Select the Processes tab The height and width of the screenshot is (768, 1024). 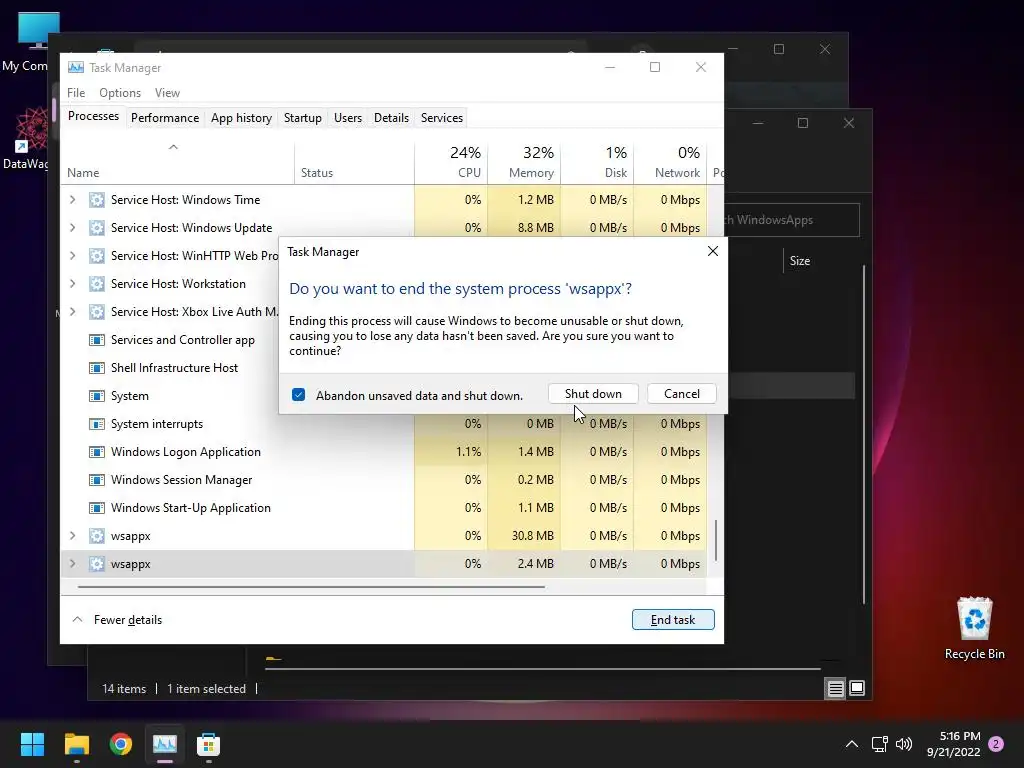93,116
